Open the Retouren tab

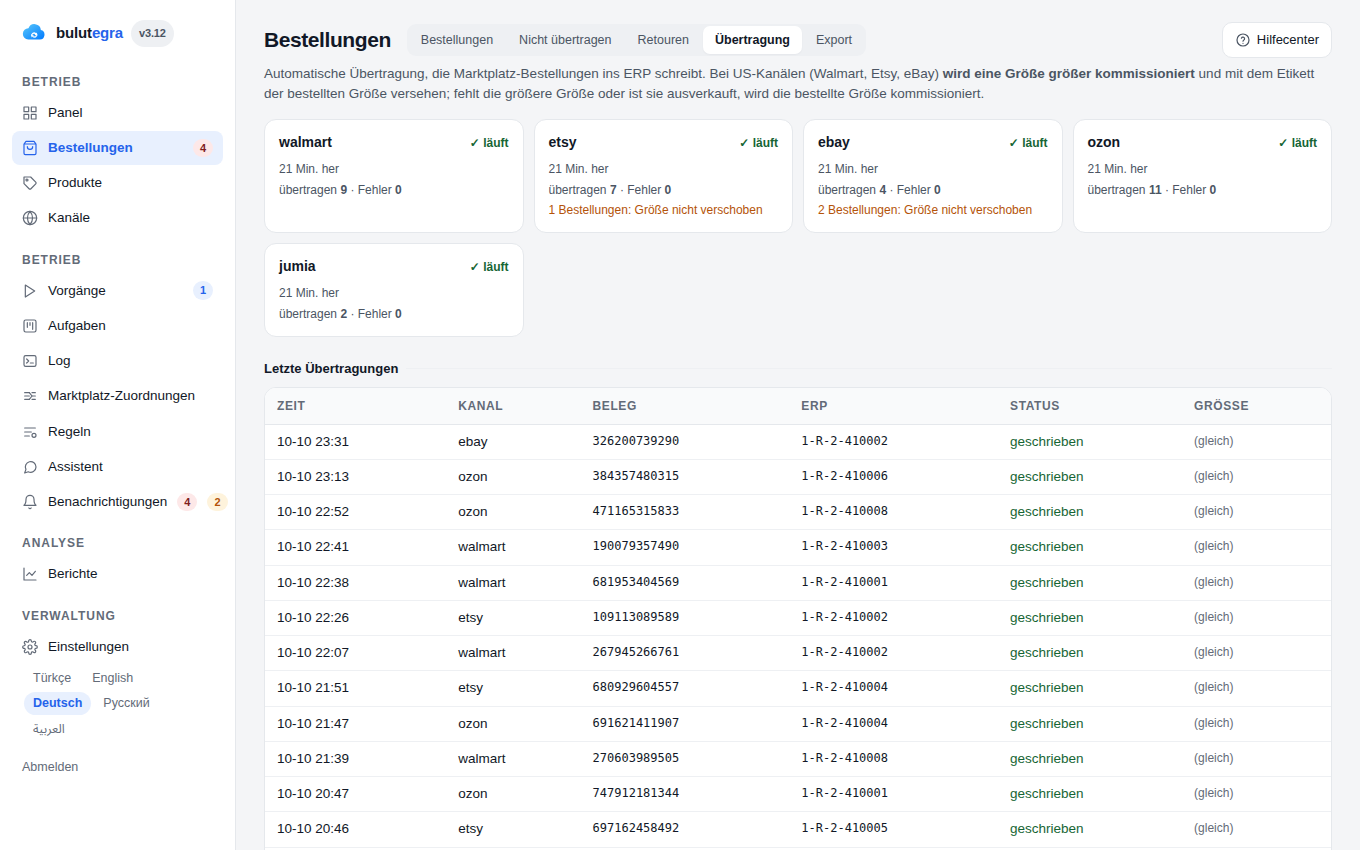(x=663, y=40)
